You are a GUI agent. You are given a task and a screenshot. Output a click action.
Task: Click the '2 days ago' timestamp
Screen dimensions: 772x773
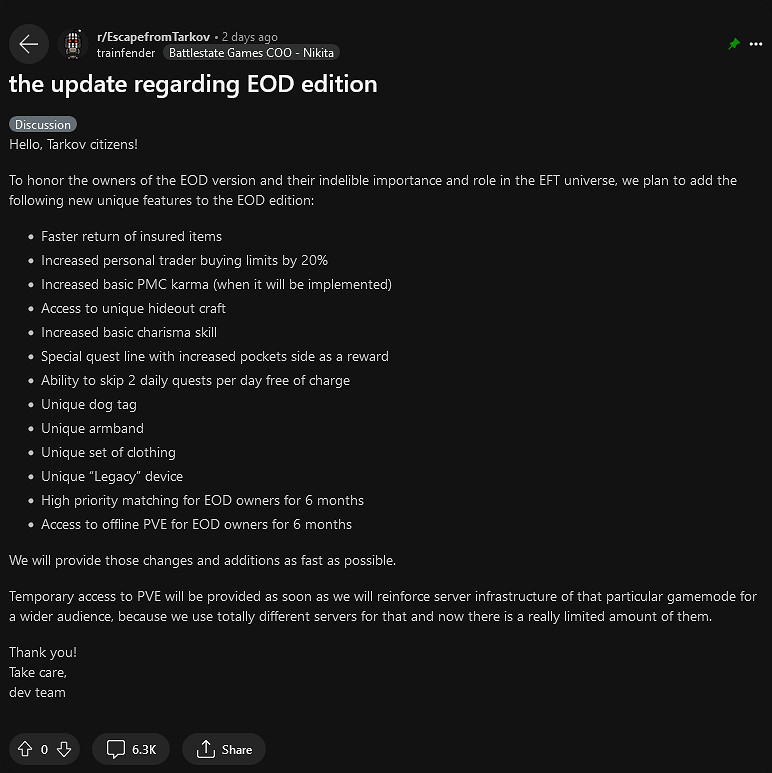click(x=250, y=37)
